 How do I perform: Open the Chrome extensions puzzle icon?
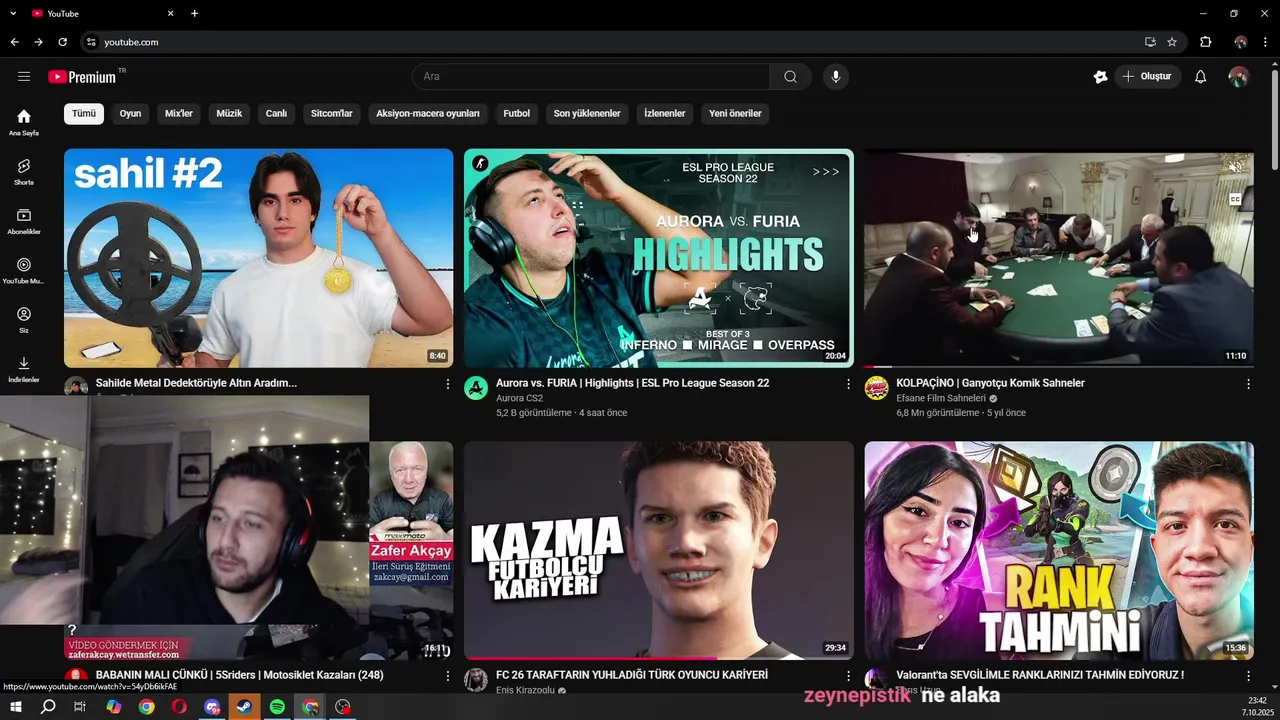click(1205, 42)
